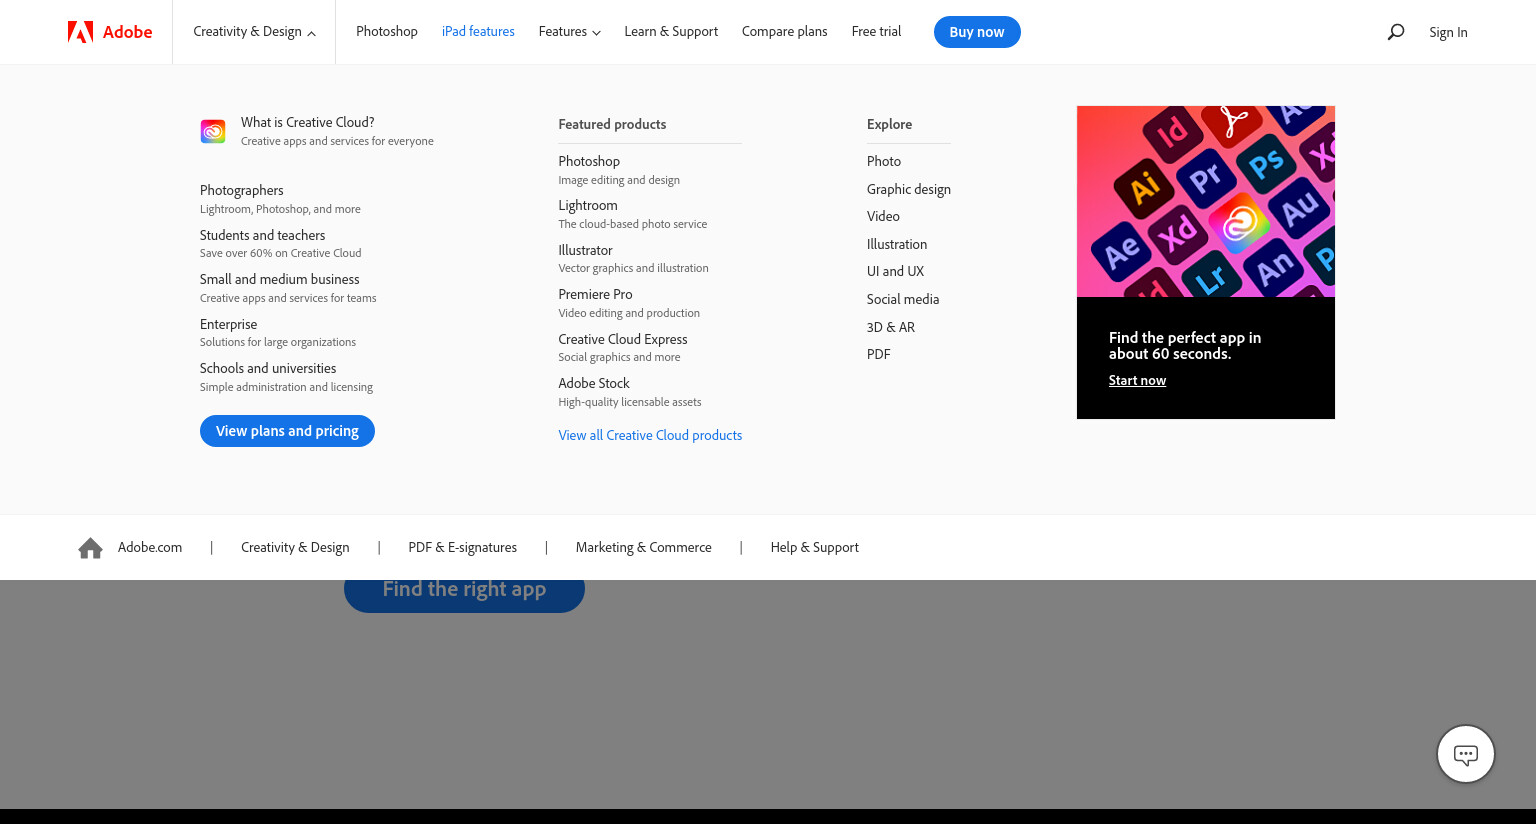
Task: Open PDF & E-signatures link
Action: point(463,547)
